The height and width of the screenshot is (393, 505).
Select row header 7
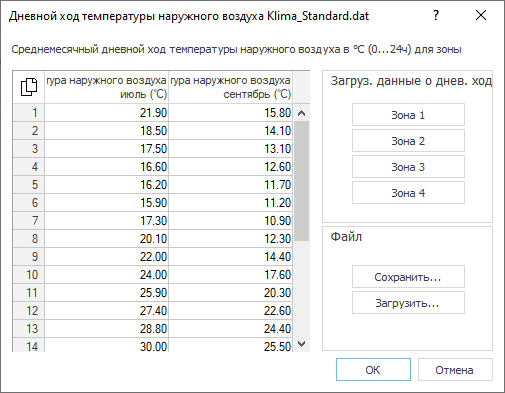click(28, 221)
